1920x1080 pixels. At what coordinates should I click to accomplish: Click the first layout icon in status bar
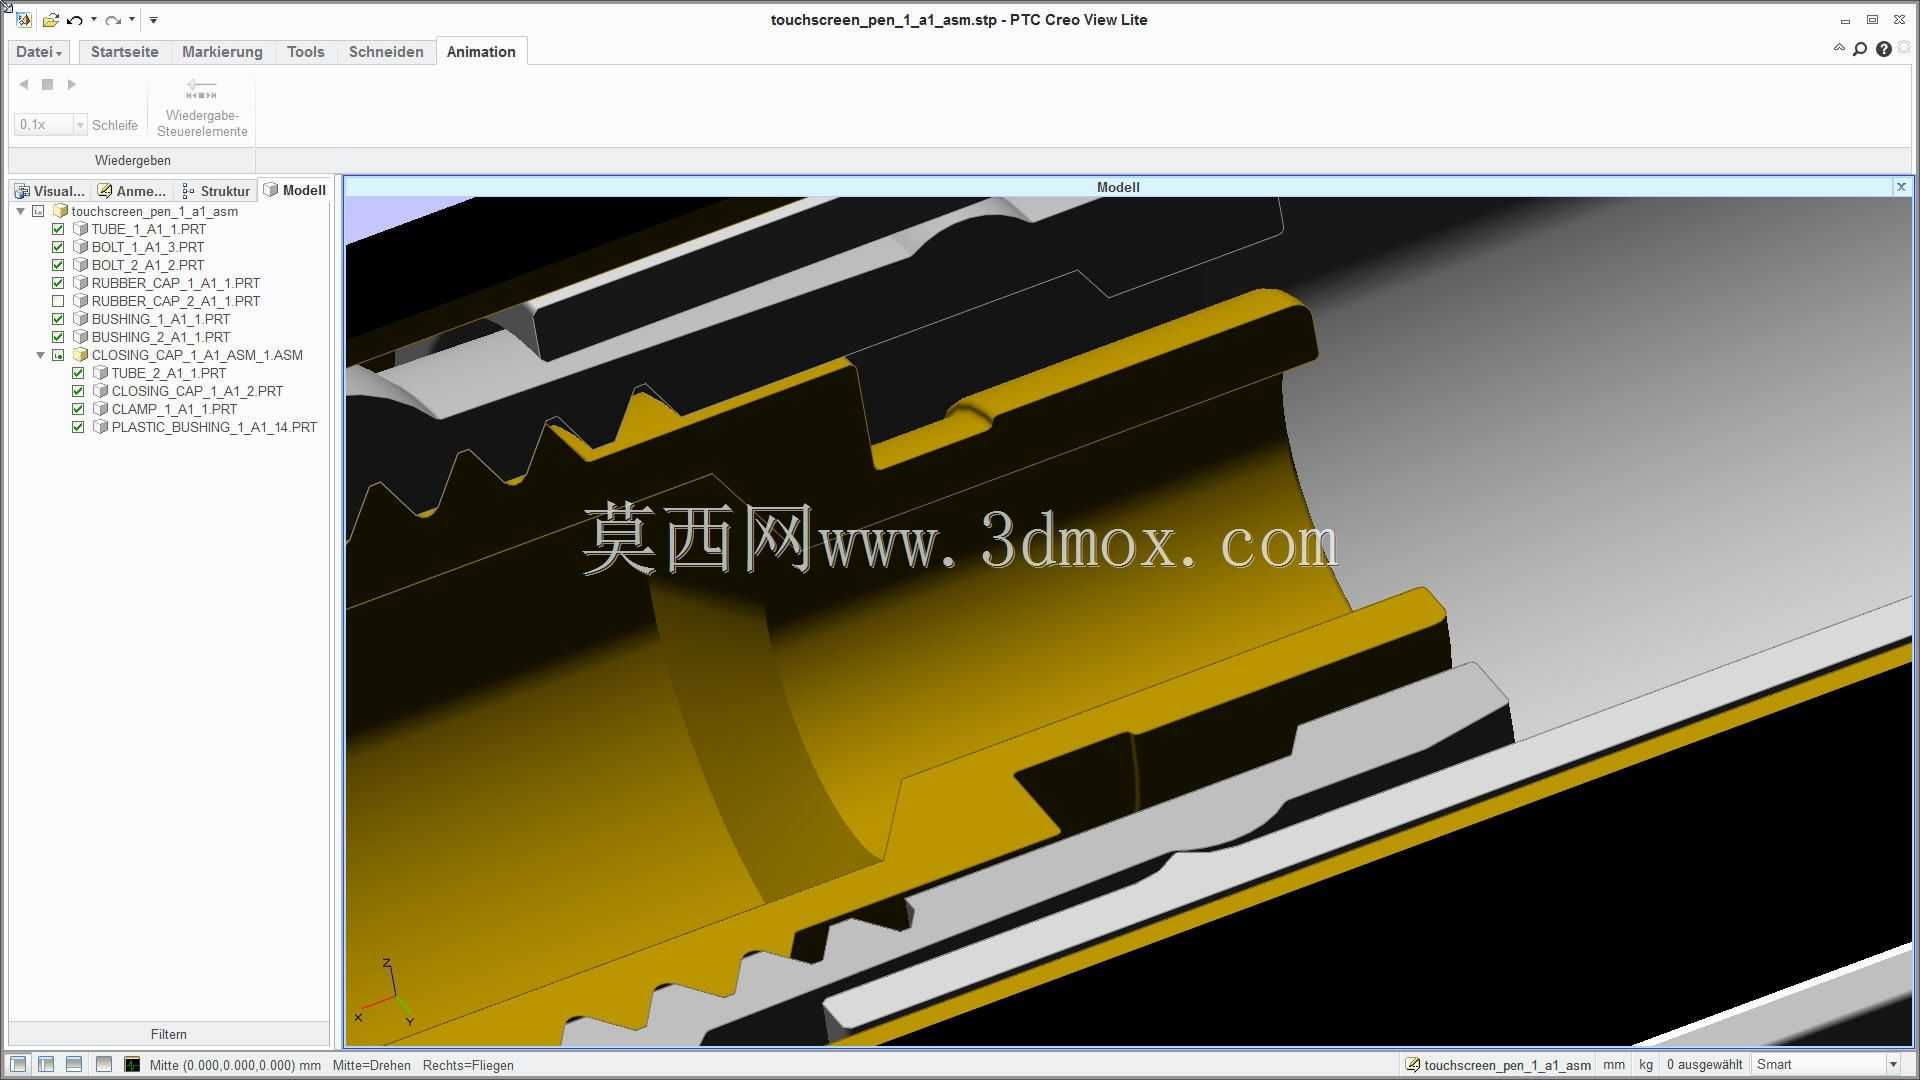pos(18,1064)
